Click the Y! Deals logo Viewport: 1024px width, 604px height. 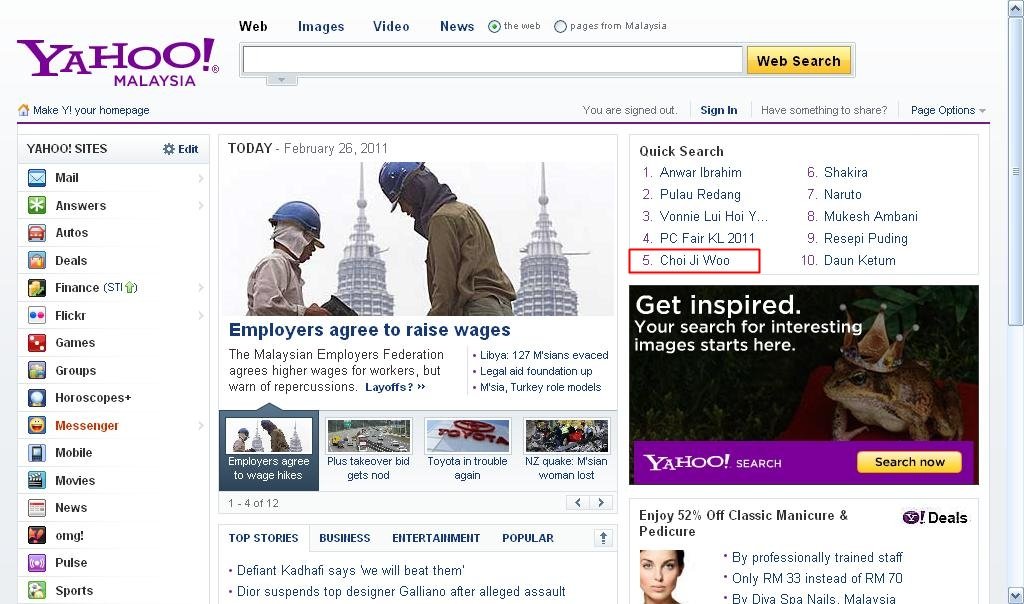[x=935, y=518]
